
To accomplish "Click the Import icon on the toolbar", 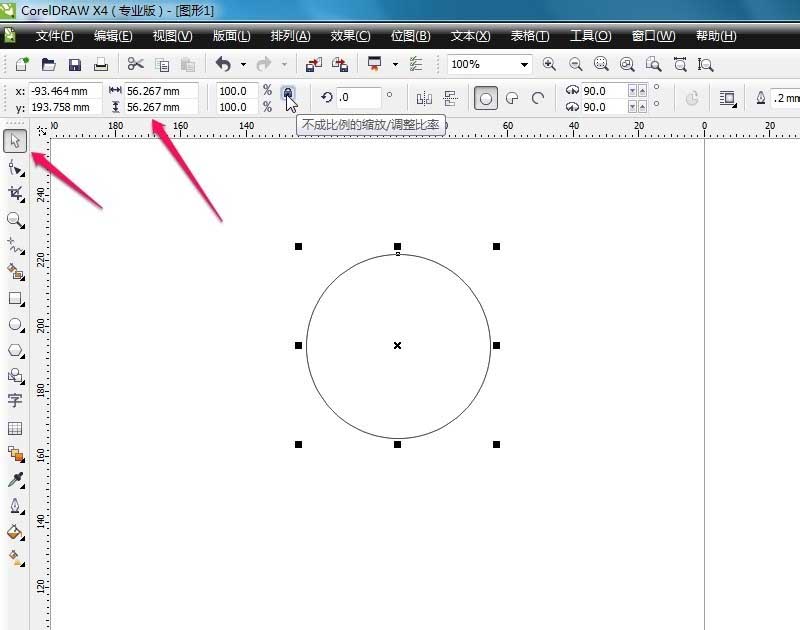I will pyautogui.click(x=312, y=64).
